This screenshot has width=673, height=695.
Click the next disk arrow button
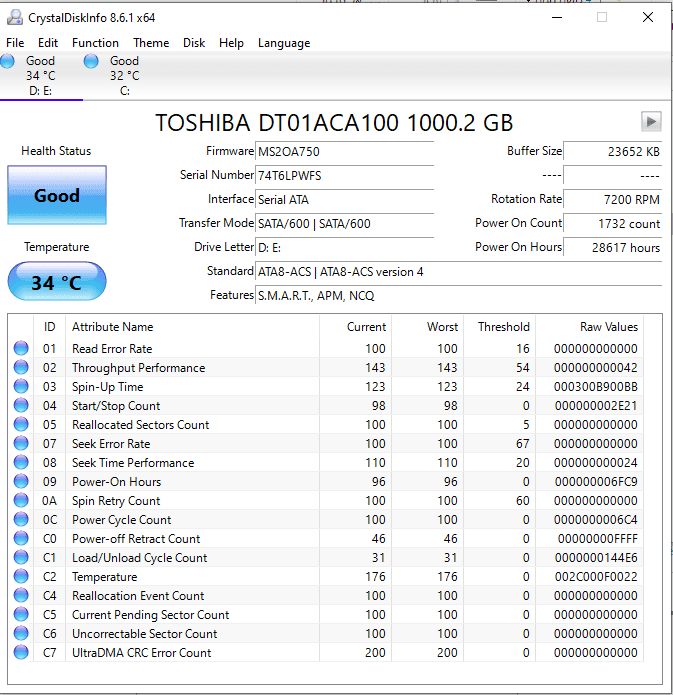click(x=651, y=121)
